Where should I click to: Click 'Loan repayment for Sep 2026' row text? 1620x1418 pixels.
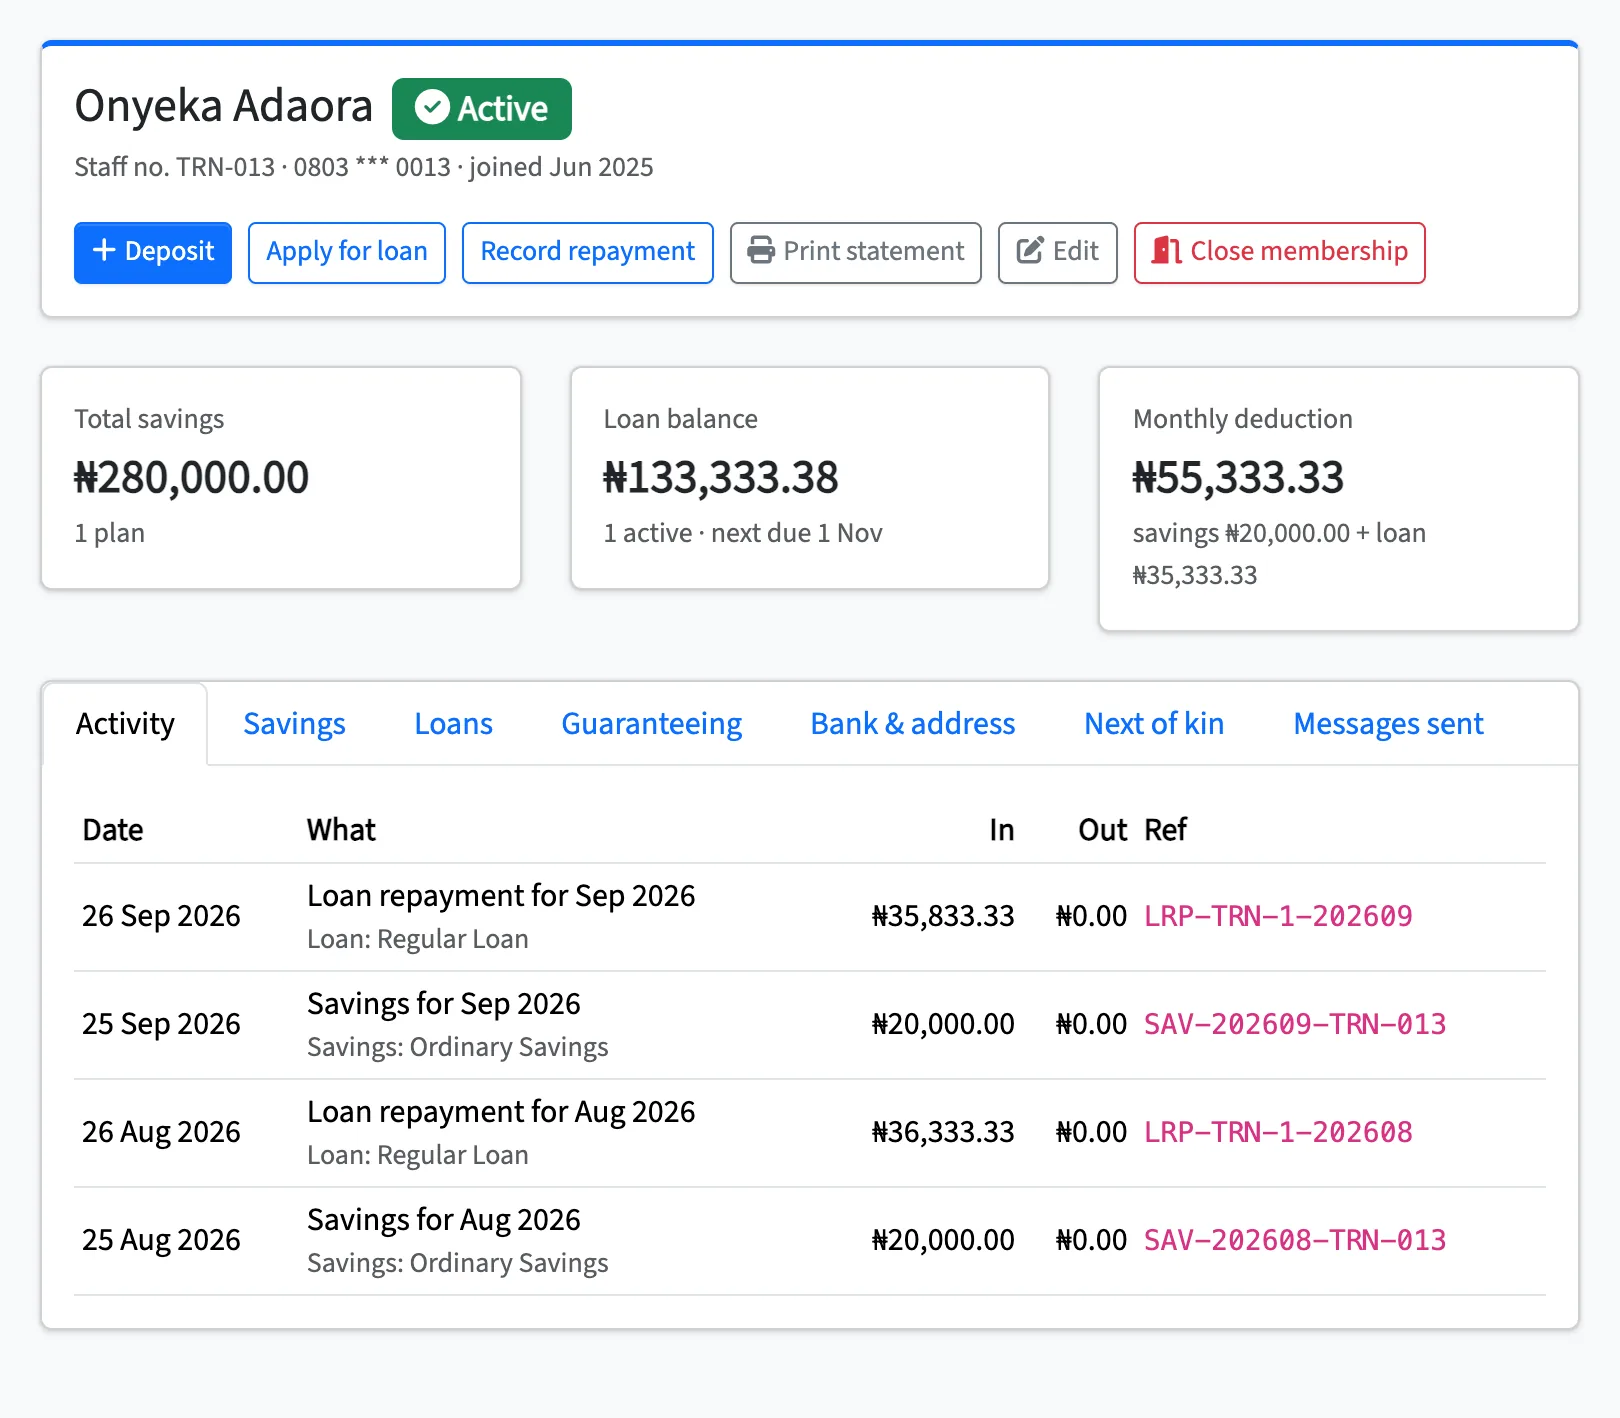[x=501, y=896]
